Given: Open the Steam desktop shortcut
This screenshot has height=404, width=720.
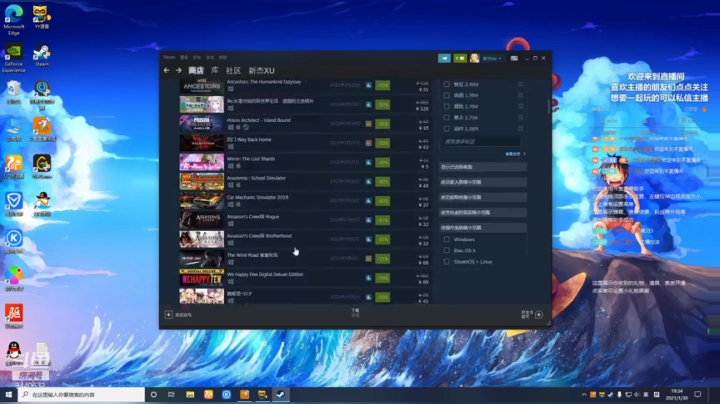Looking at the screenshot, I should click(42, 56).
